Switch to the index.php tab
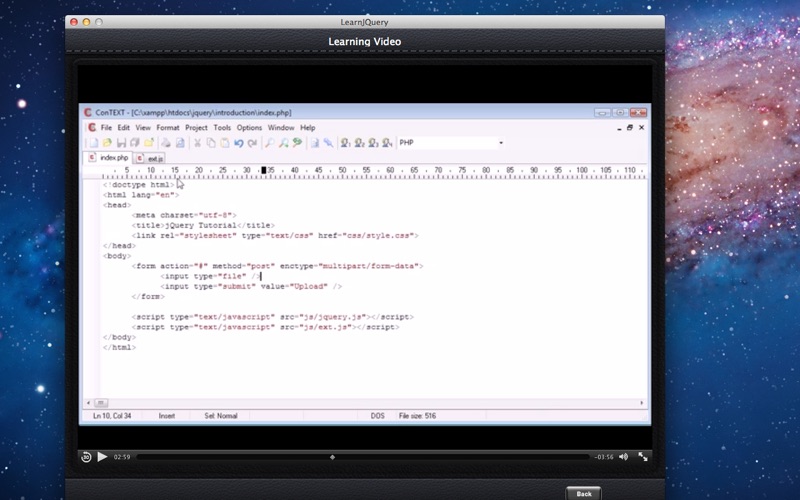The width and height of the screenshot is (800, 500). click(x=108, y=158)
